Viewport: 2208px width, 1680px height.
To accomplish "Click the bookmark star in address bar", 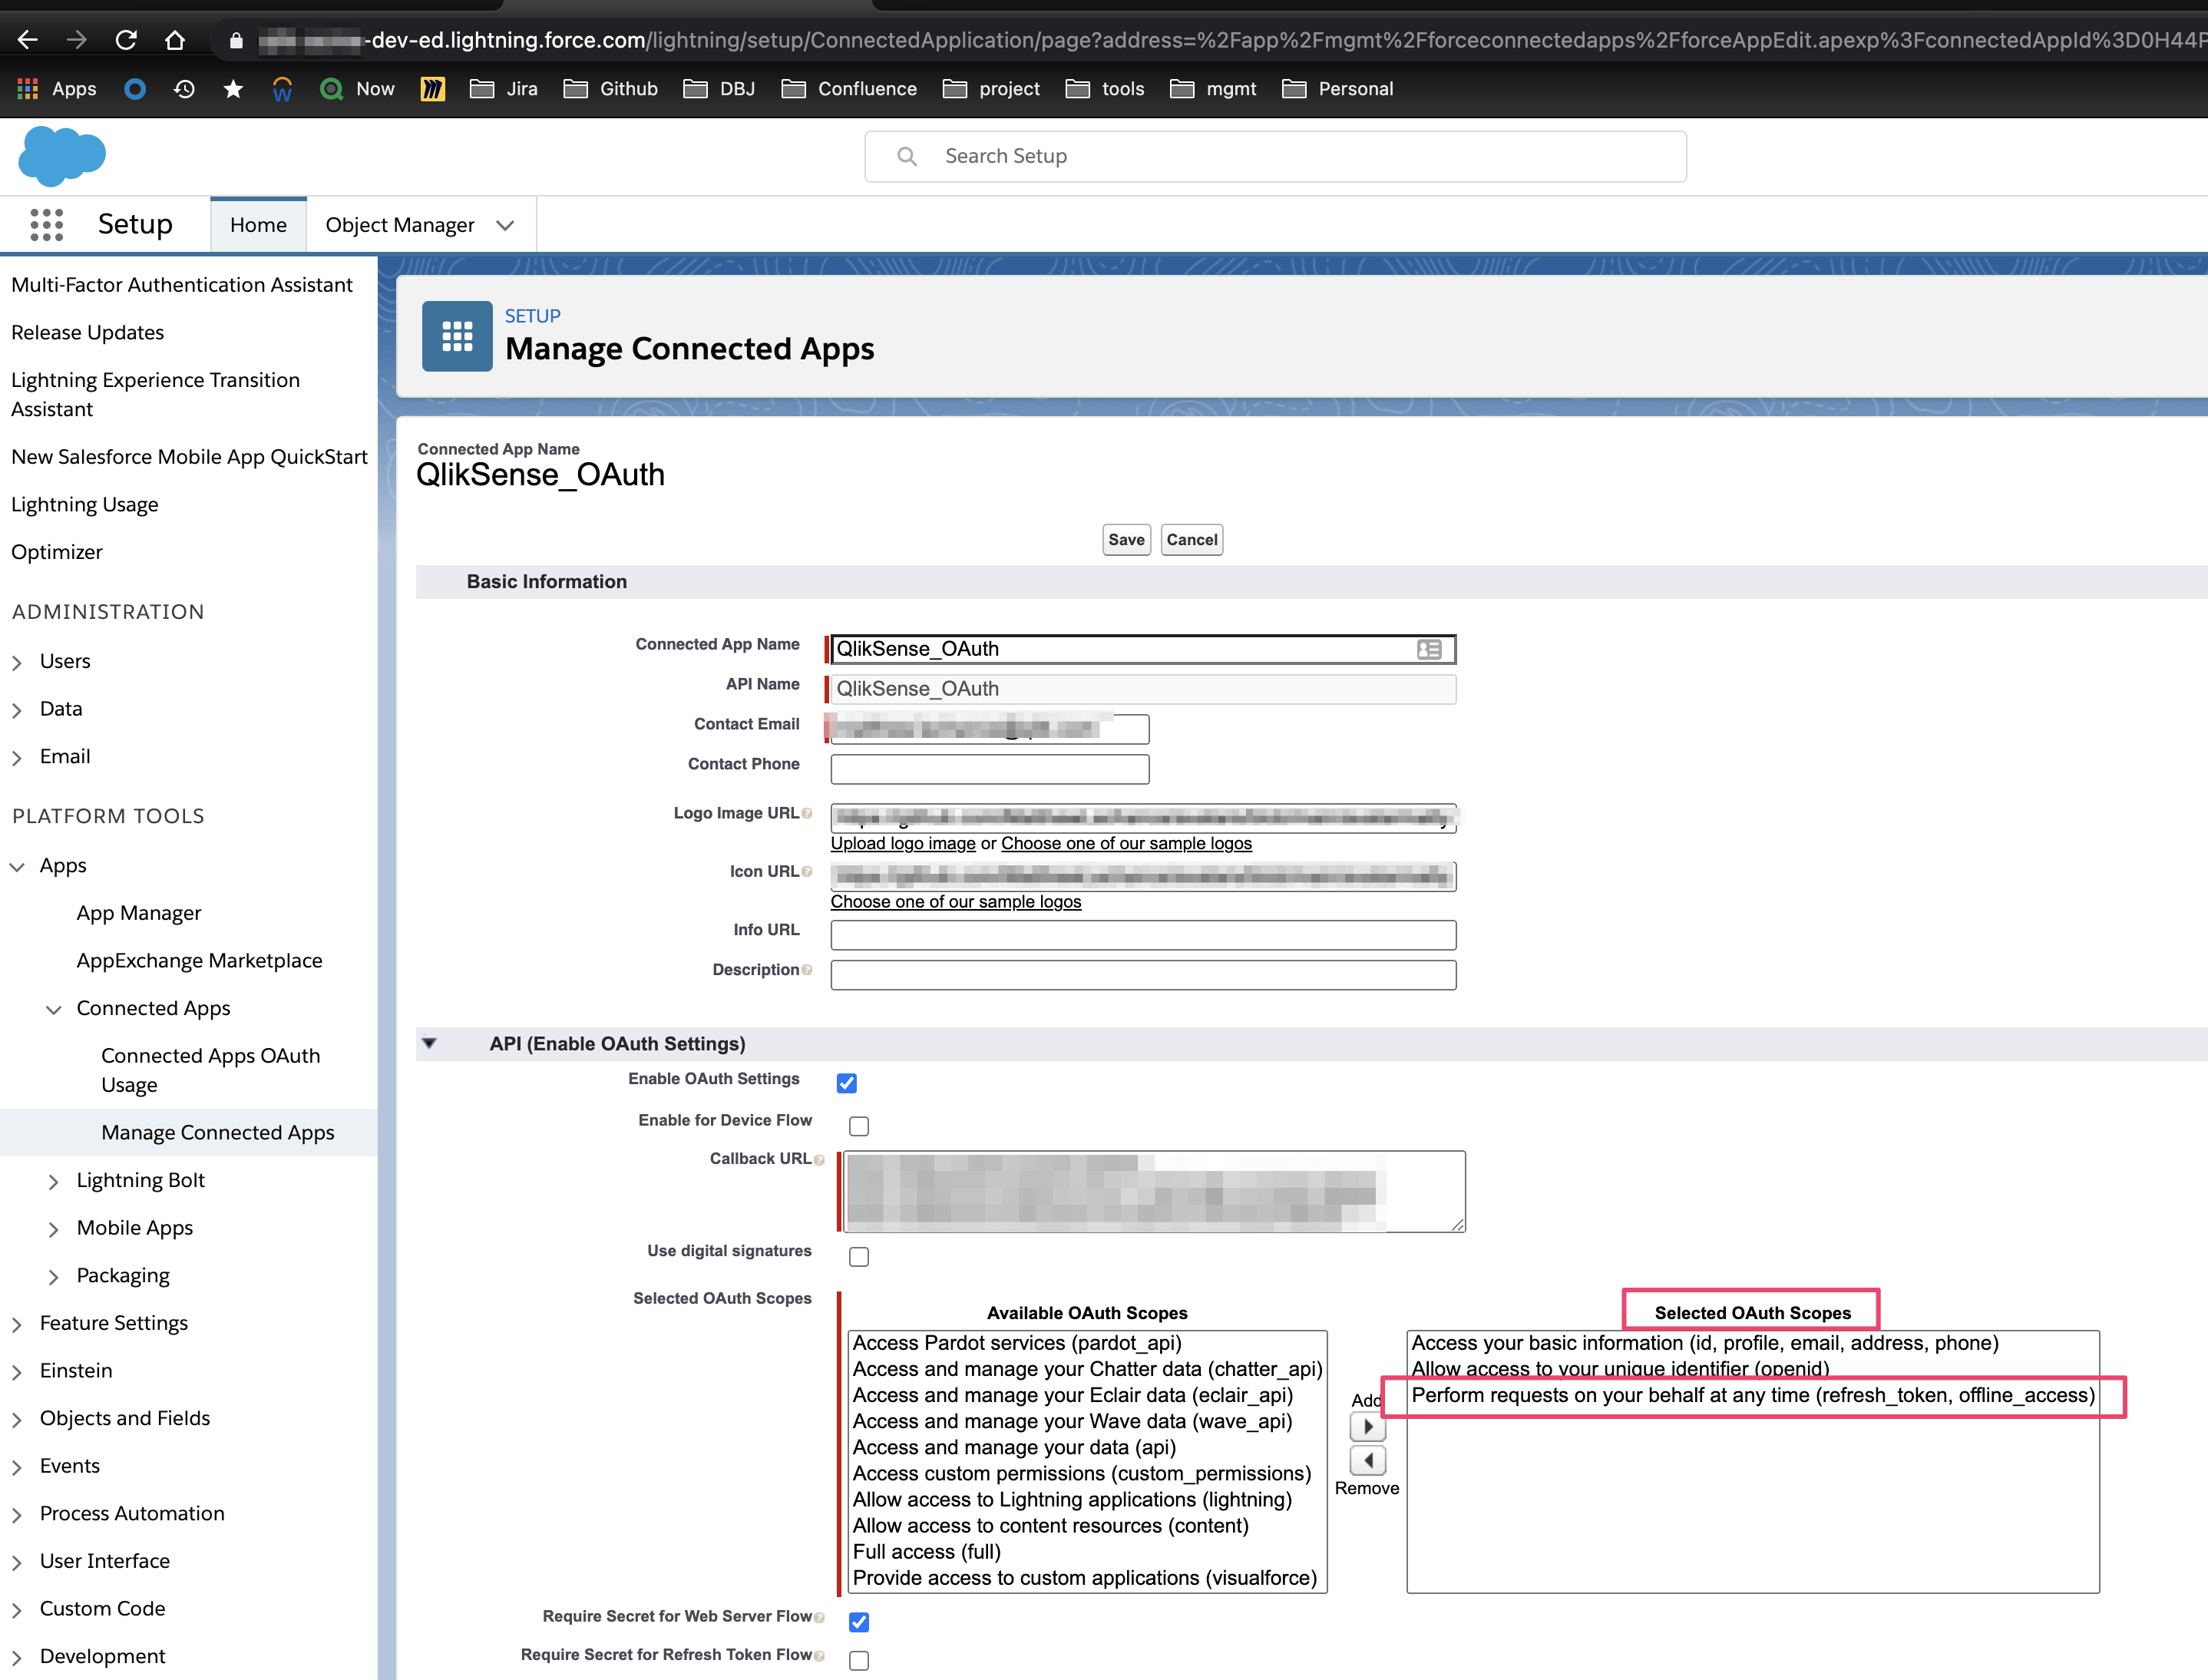I will click(x=233, y=88).
